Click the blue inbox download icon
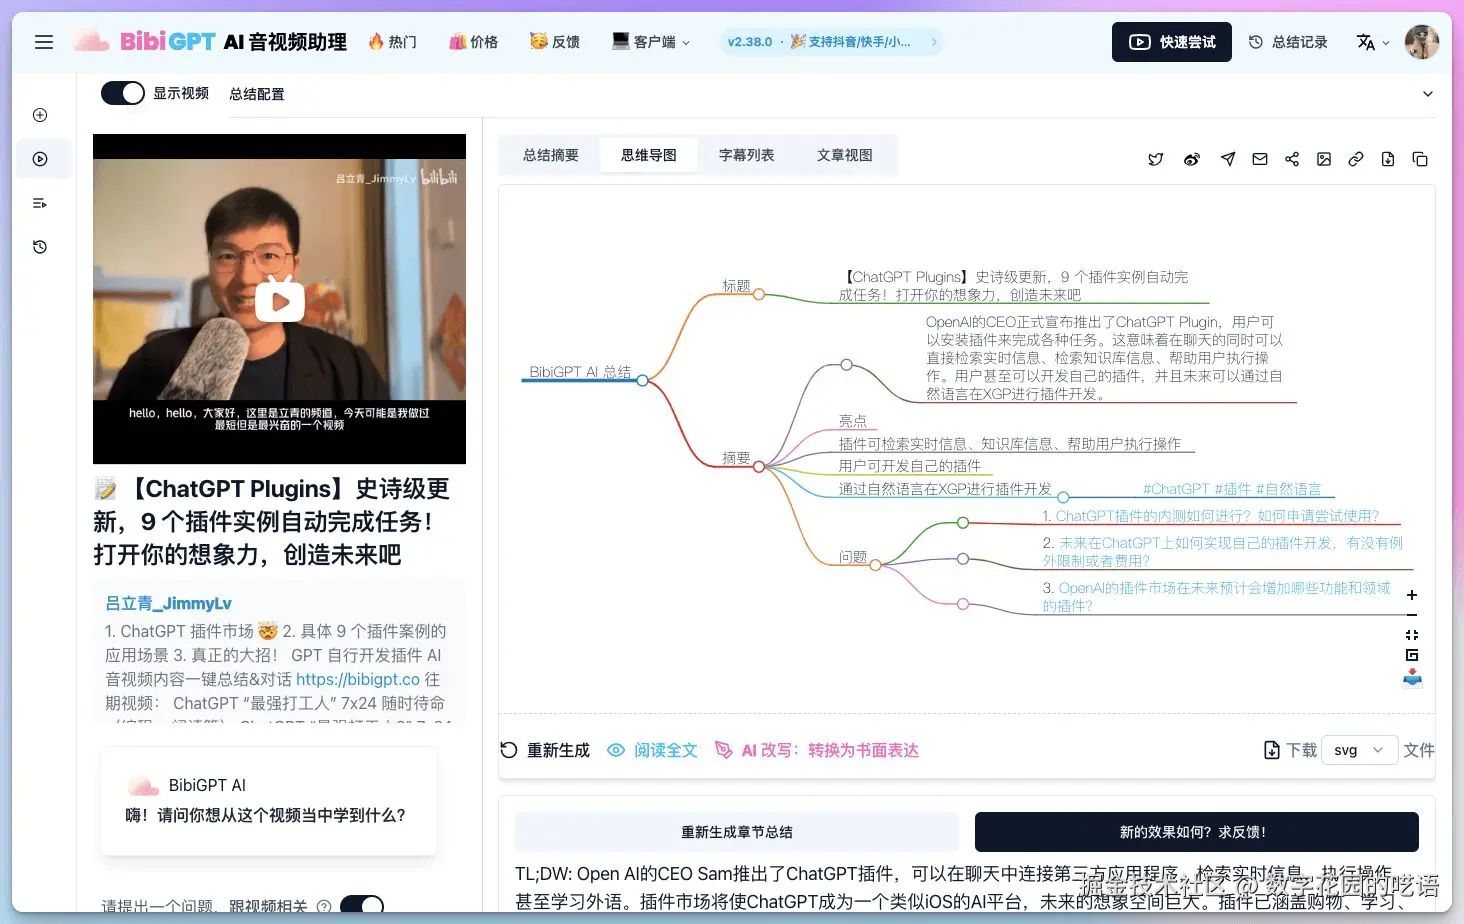1464x924 pixels. click(x=1412, y=677)
